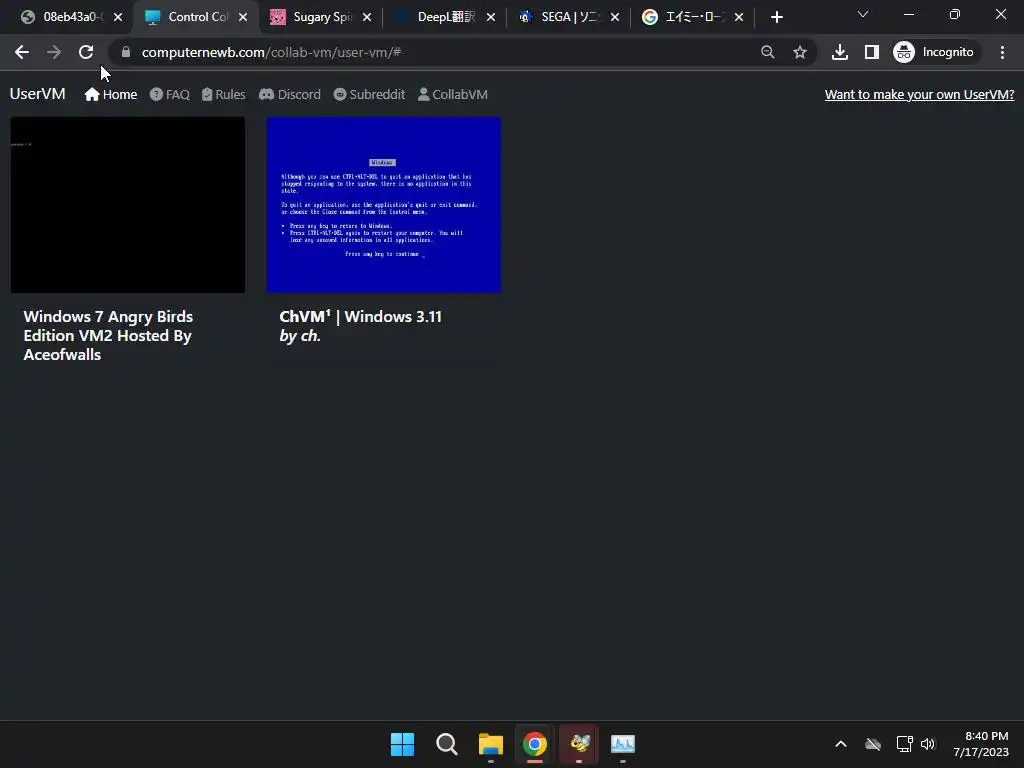
Task: Open the Windows Start menu
Action: click(x=402, y=744)
